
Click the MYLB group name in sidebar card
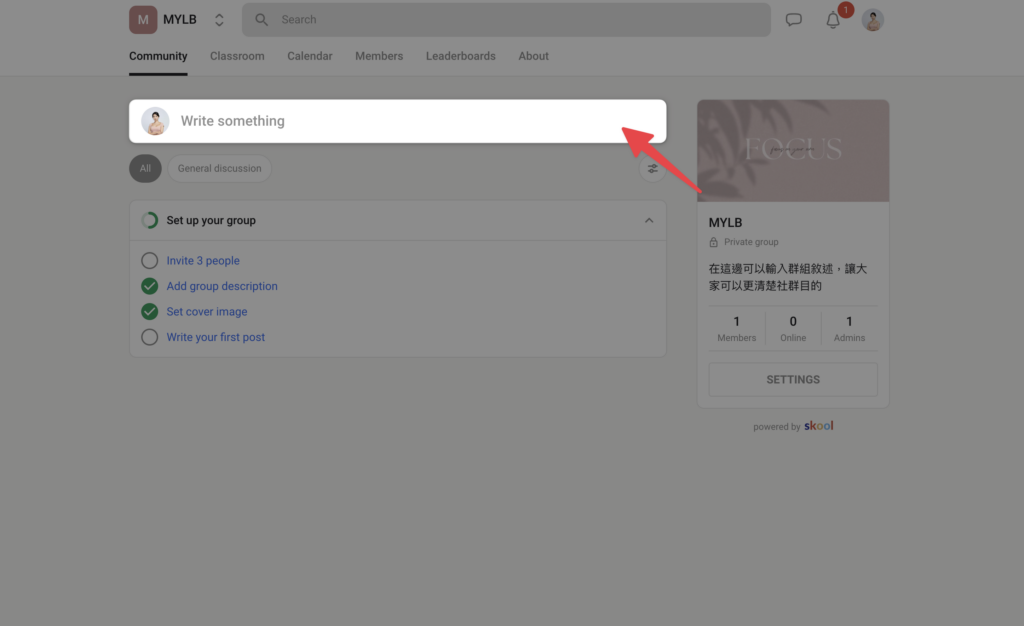726,223
